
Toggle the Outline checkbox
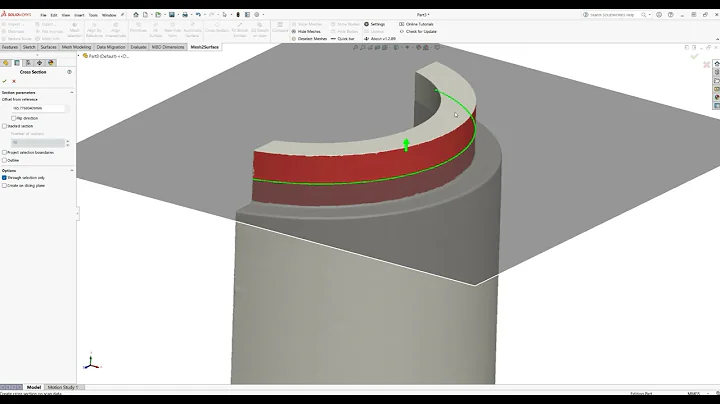click(5, 161)
